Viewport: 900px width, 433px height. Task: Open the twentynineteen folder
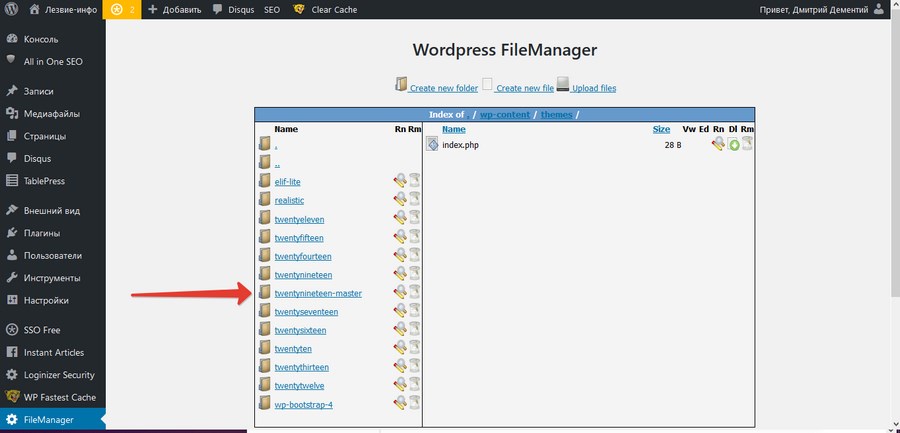pos(303,275)
